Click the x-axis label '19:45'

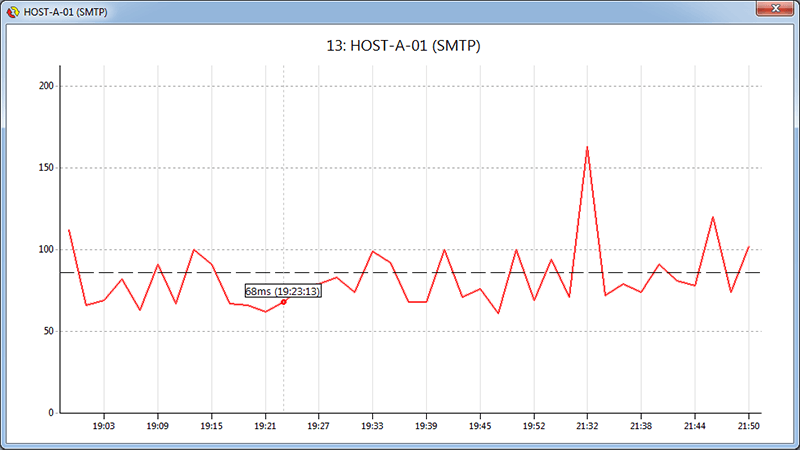(480, 426)
